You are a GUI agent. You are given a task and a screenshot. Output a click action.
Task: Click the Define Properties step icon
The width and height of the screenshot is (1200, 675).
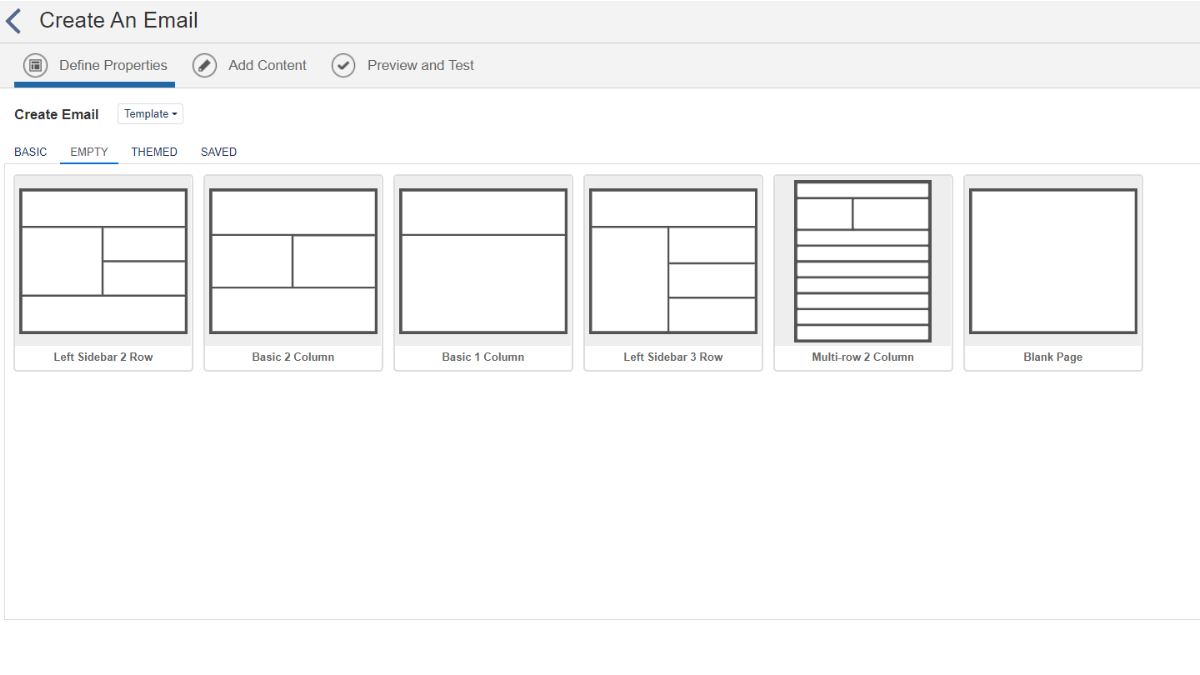[x=35, y=66]
